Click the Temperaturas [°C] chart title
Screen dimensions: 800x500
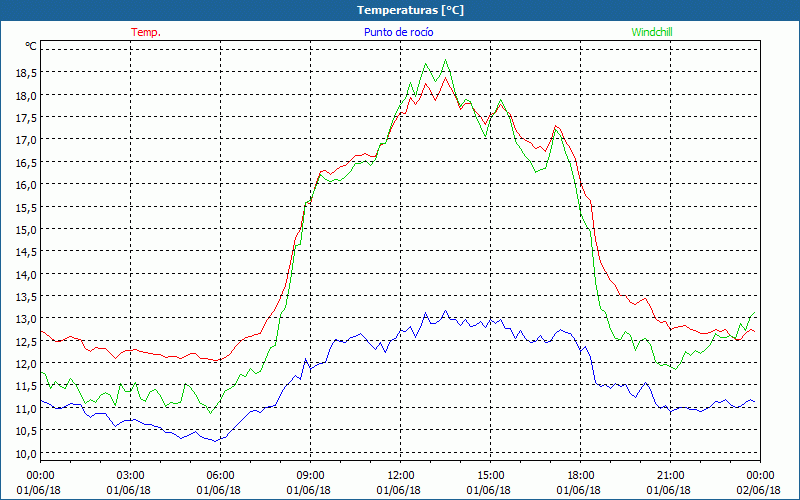(x=410, y=10)
